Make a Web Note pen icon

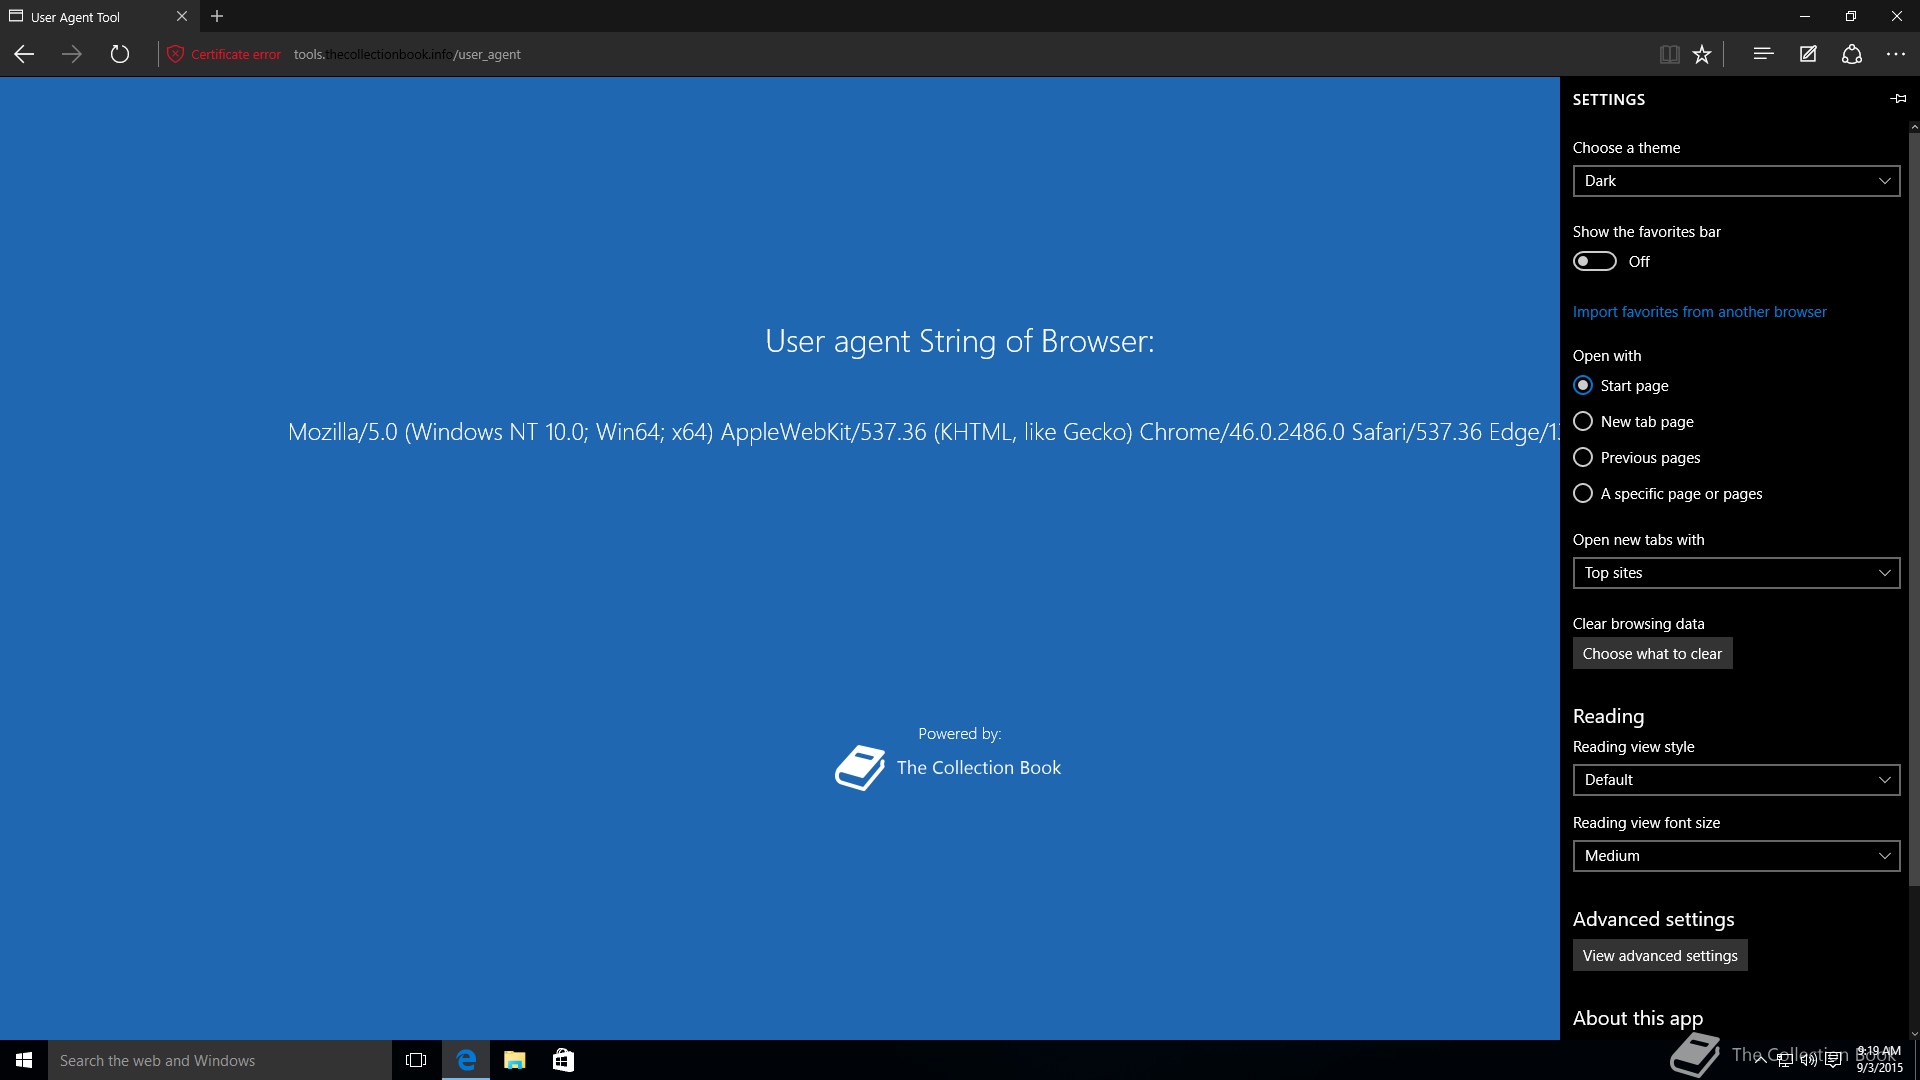click(1808, 54)
